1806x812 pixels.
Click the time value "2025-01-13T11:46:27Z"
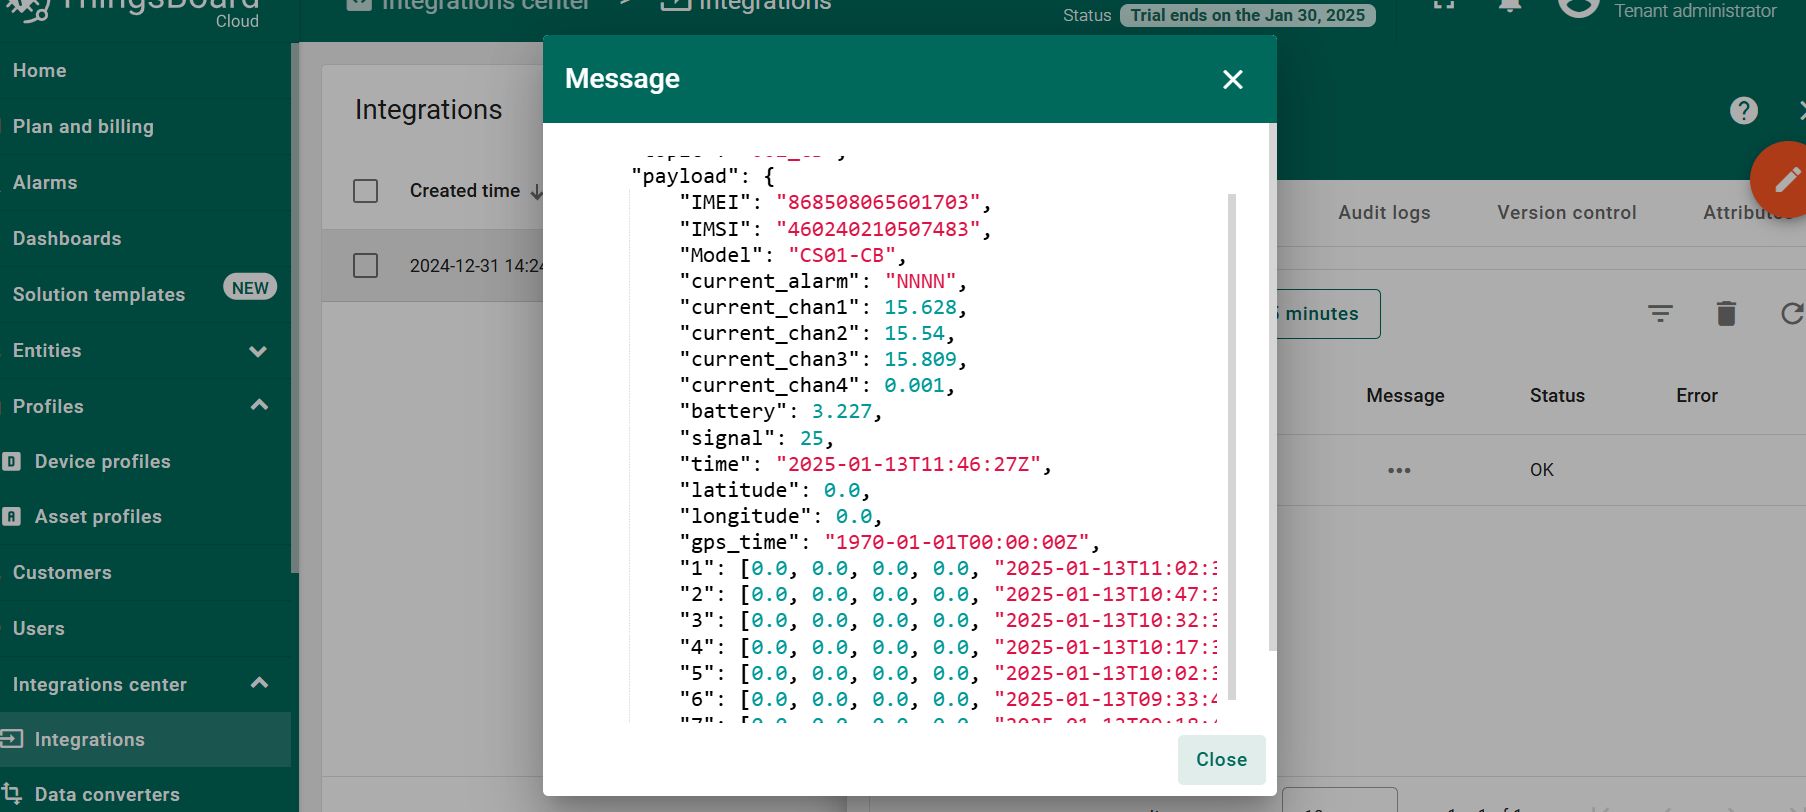point(909,464)
